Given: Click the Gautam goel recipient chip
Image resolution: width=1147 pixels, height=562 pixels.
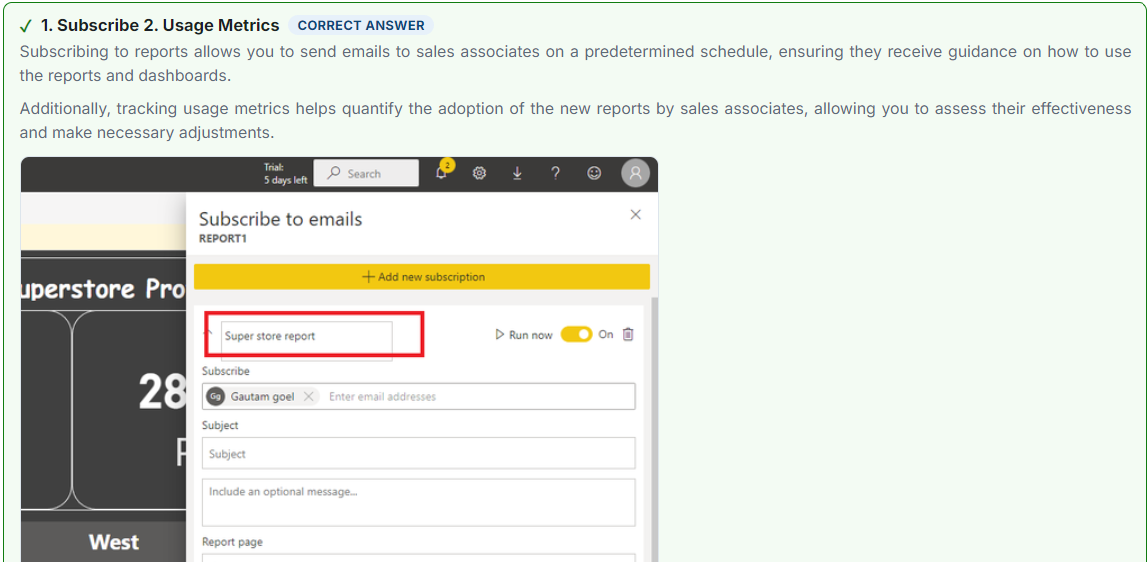Looking at the screenshot, I should (262, 397).
